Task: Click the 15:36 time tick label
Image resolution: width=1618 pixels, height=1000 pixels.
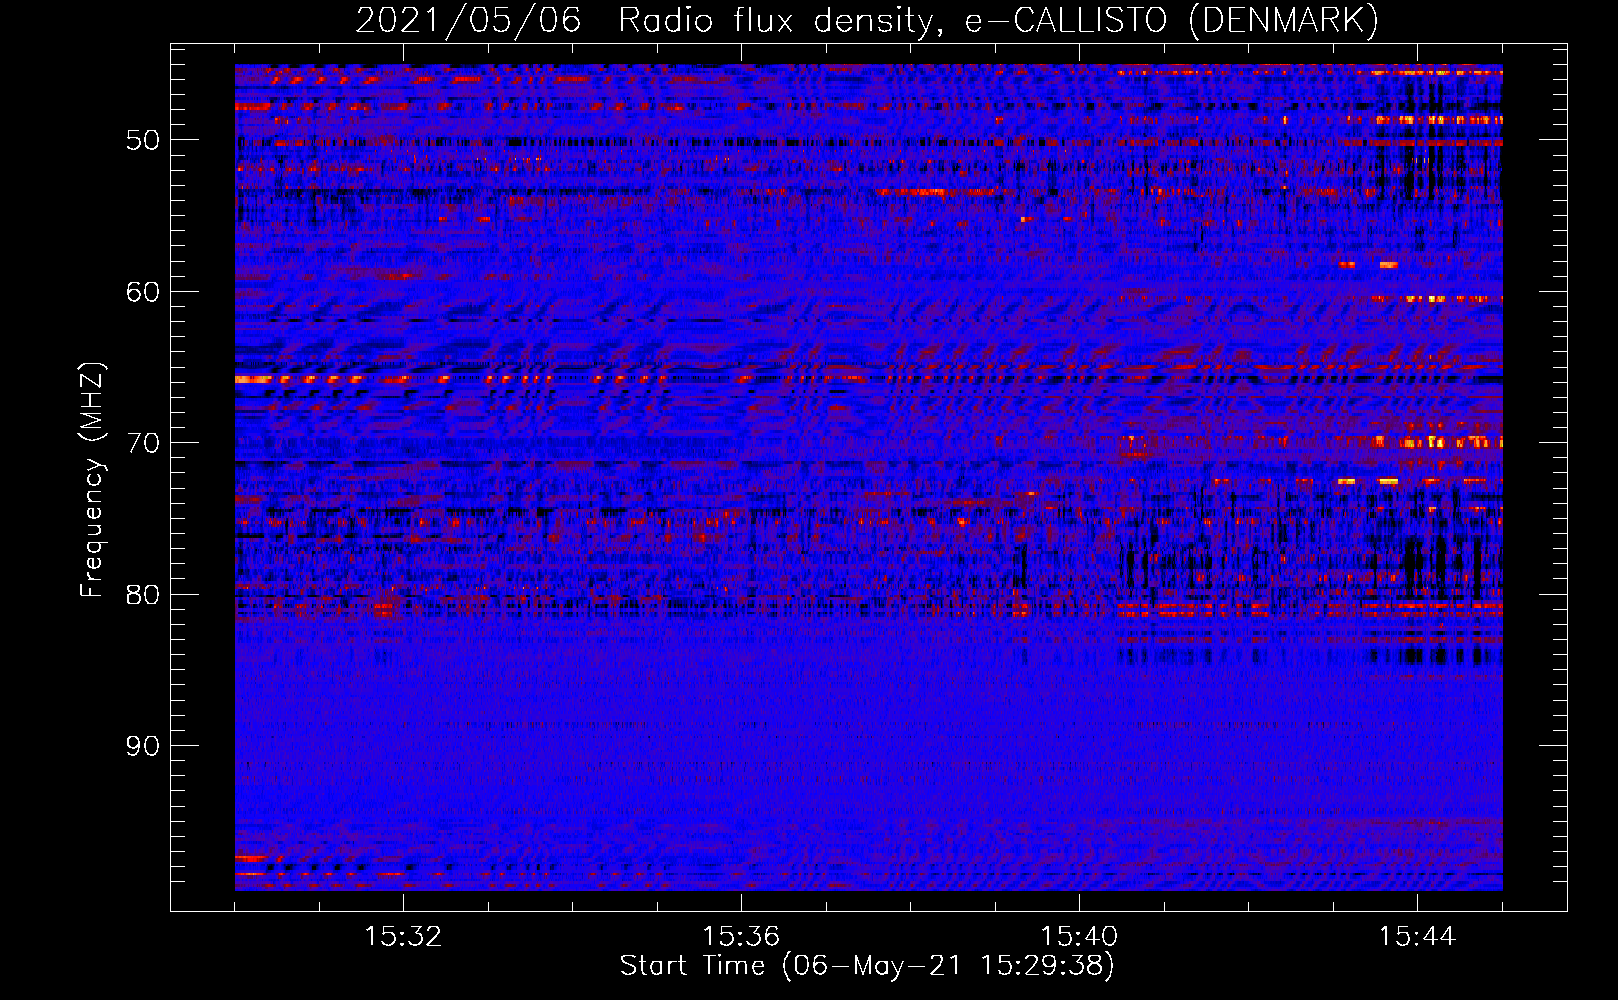Action: coord(741,937)
